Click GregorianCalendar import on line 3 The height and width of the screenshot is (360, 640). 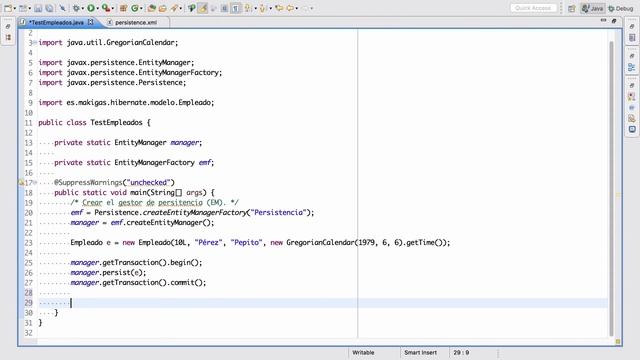(108, 42)
